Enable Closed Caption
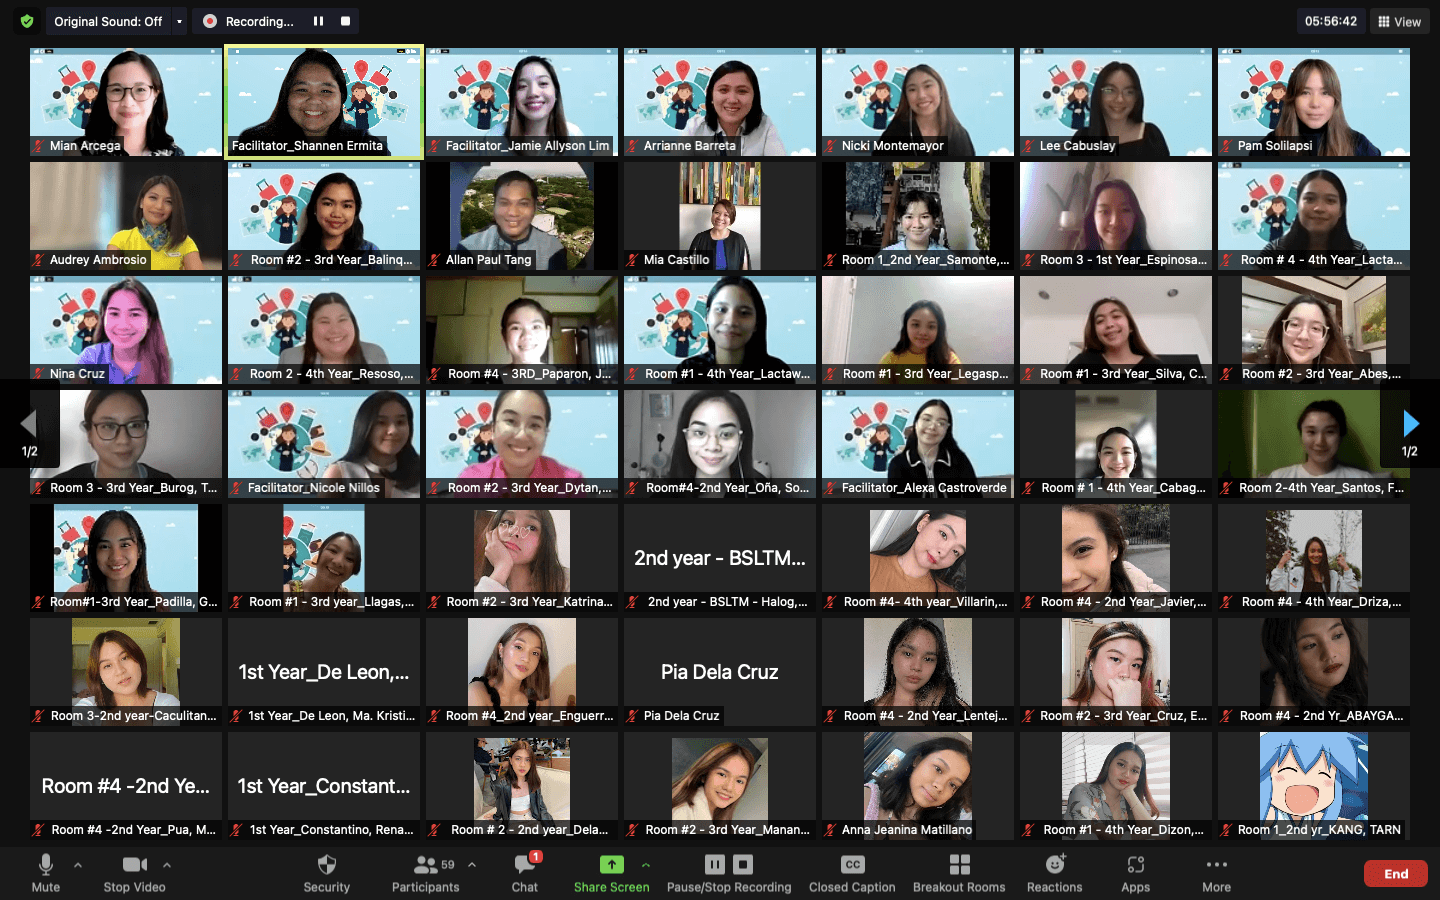The width and height of the screenshot is (1440, 900). pyautogui.click(x=852, y=873)
